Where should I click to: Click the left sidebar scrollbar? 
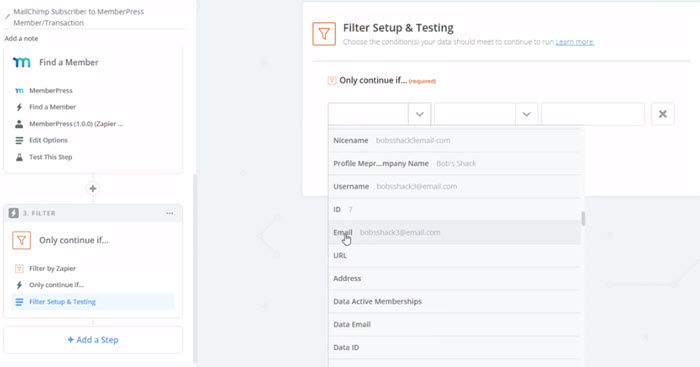coord(195,268)
